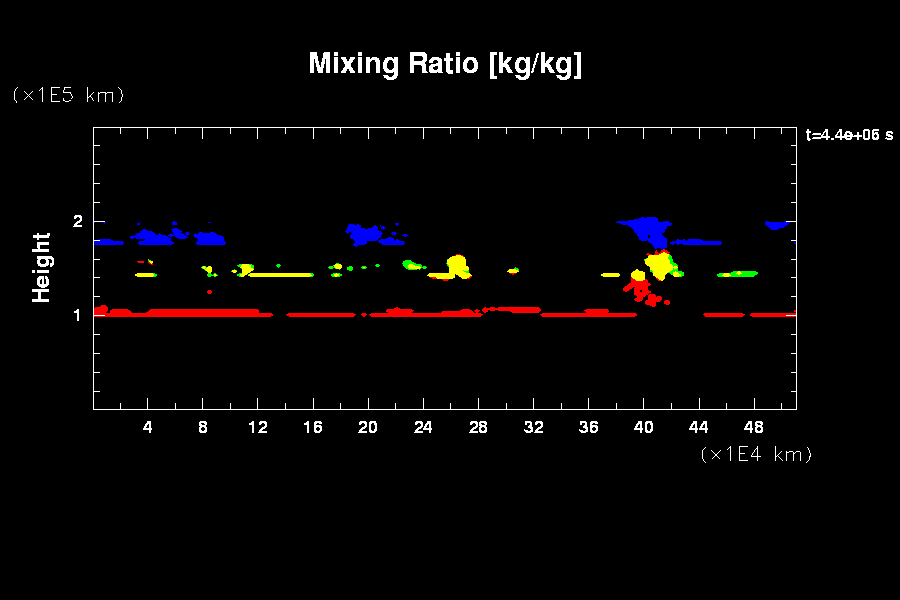The height and width of the screenshot is (600, 900).
Task: Select the timestamp text t=4.4e+06 s
Action: pos(848,135)
